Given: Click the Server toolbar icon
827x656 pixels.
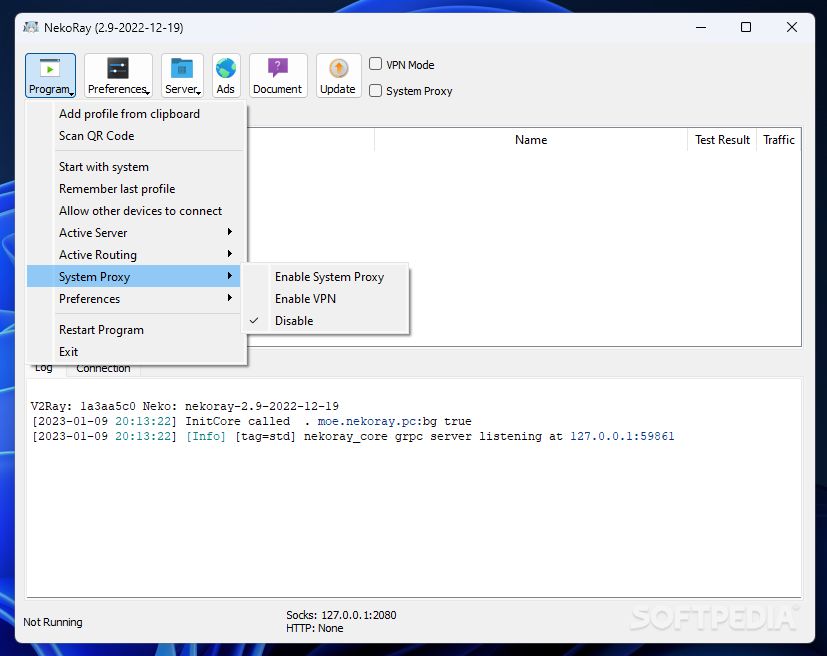Looking at the screenshot, I should [182, 75].
